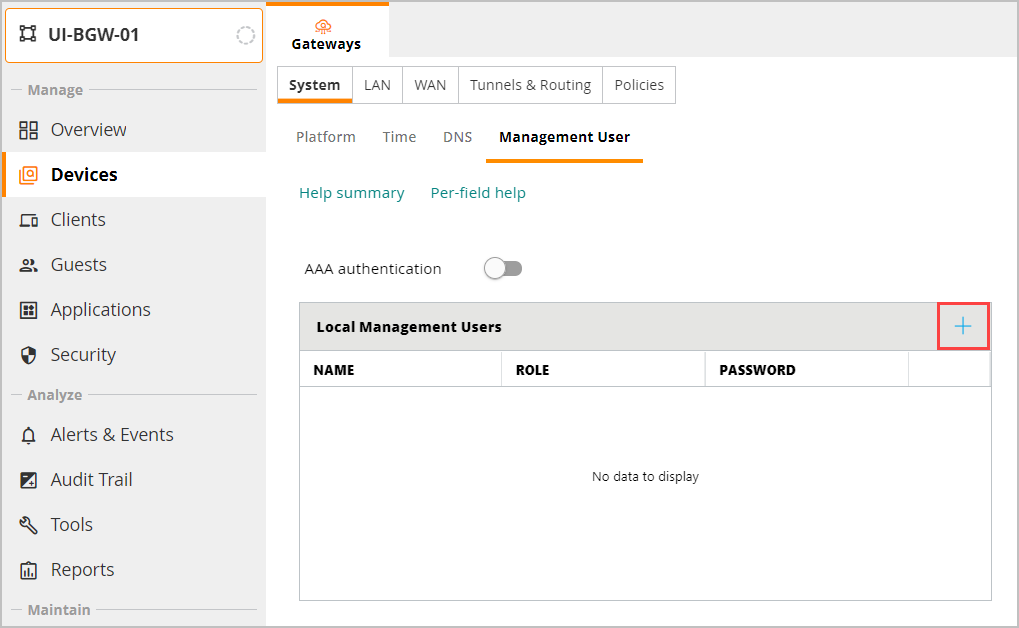Image resolution: width=1019 pixels, height=628 pixels.
Task: Open the Tunnels & Routing tab
Action: pos(530,85)
